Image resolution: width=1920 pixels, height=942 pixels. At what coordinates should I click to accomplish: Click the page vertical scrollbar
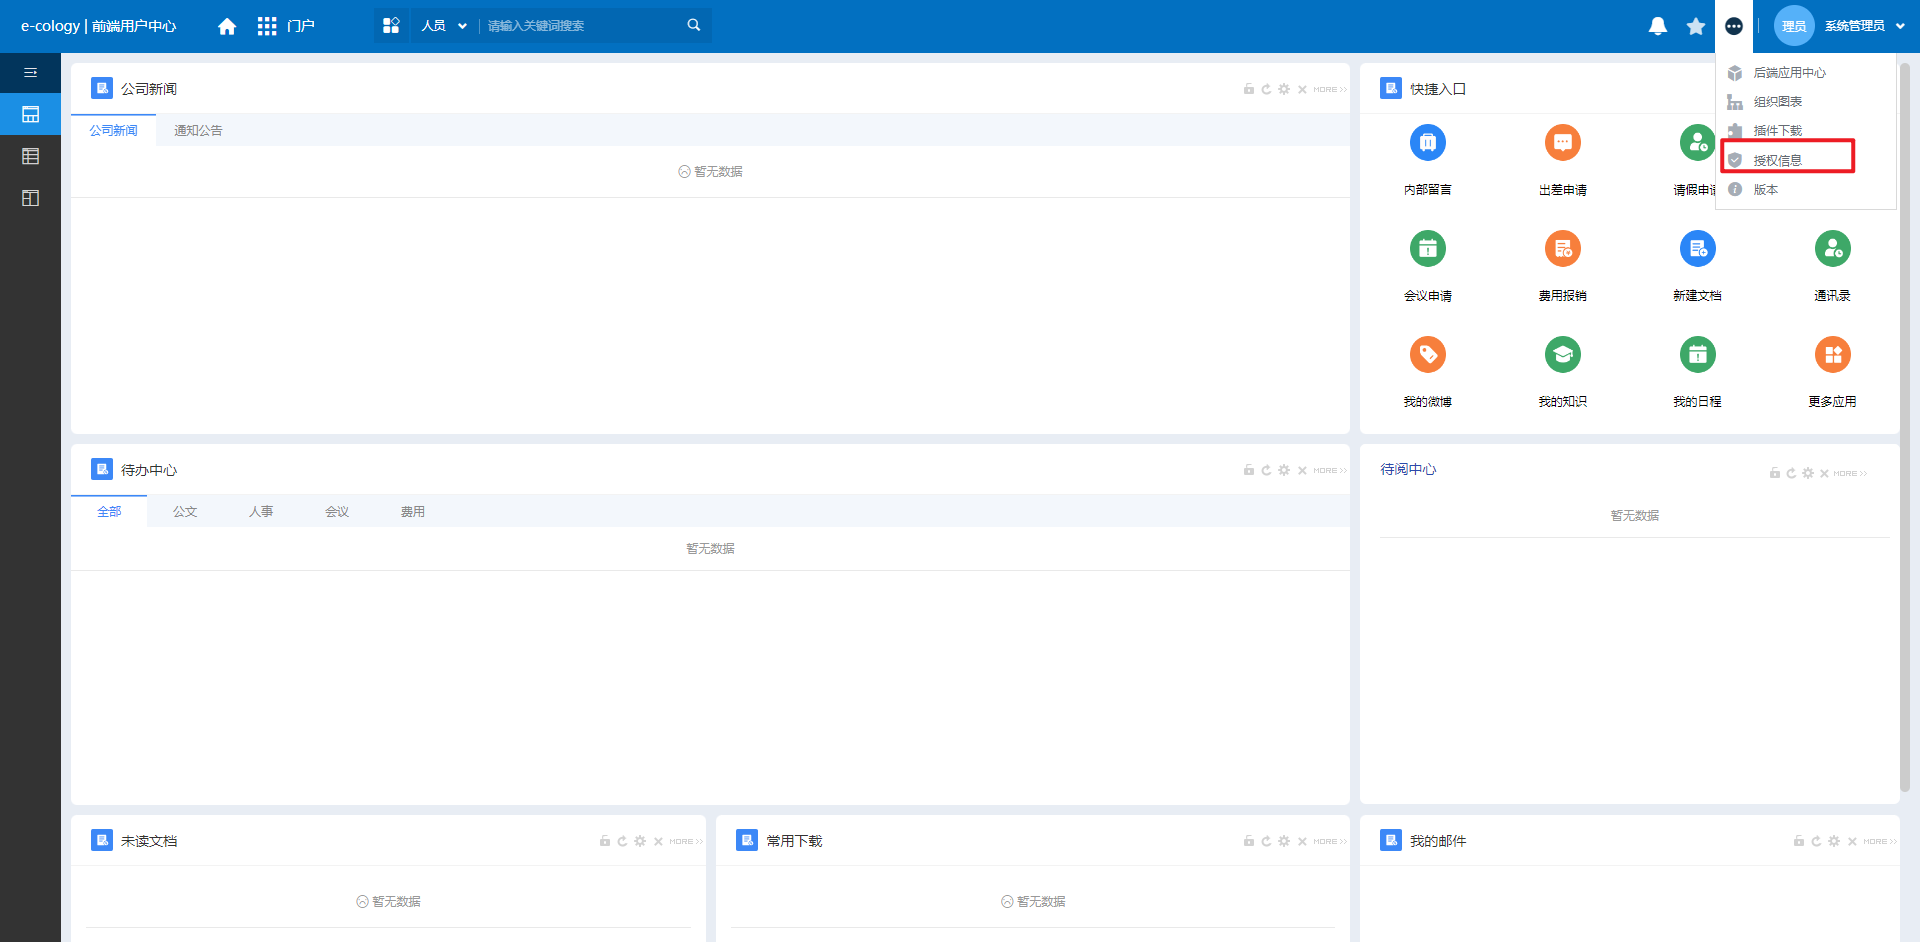[x=1905, y=425]
